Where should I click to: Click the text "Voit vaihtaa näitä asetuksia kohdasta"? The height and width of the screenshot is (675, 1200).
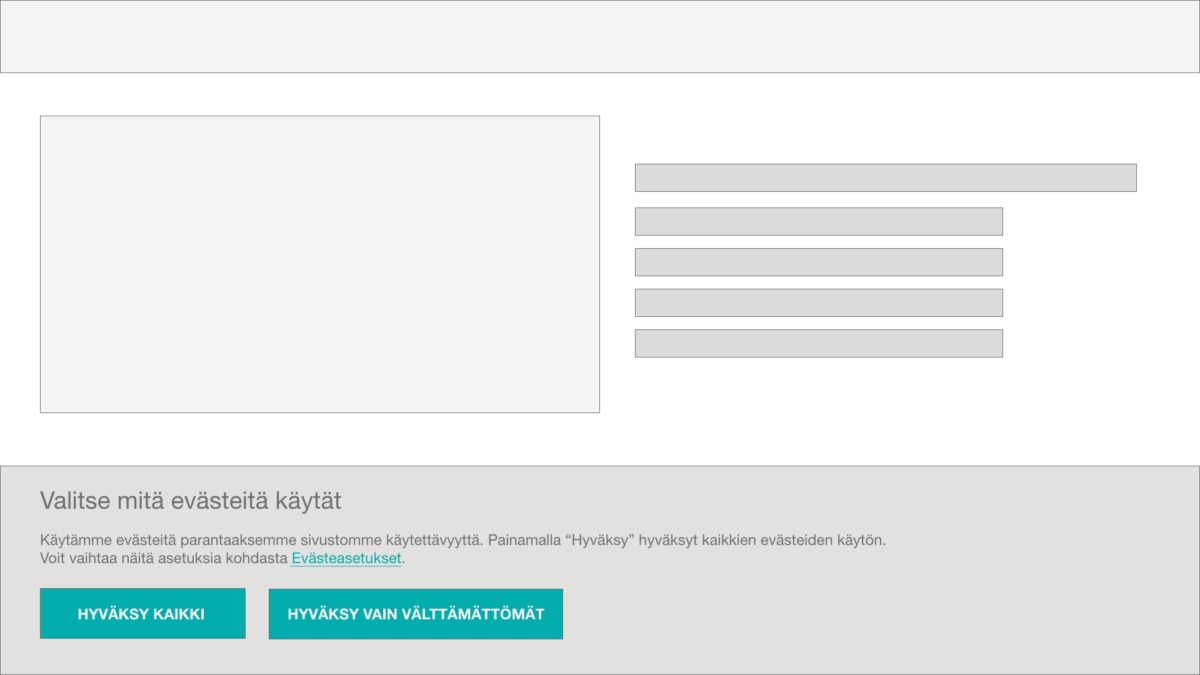point(164,559)
